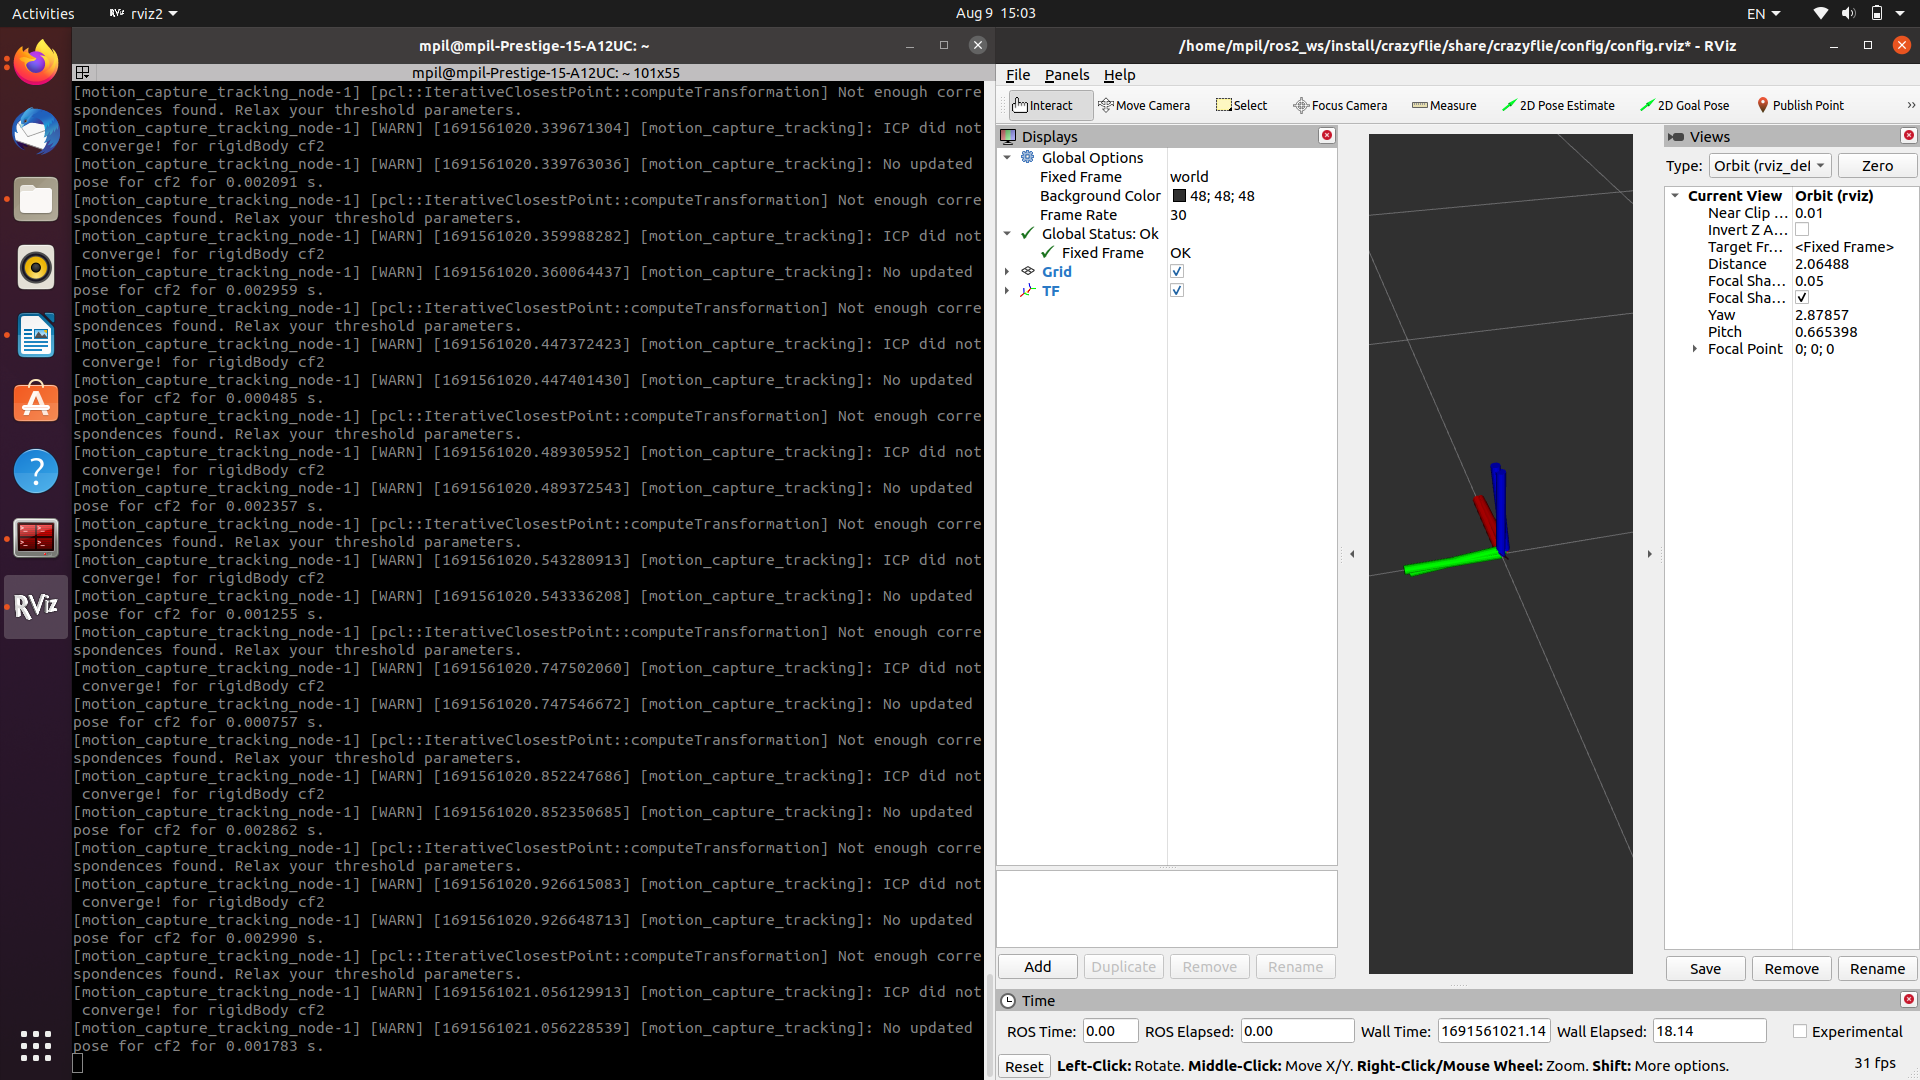Screen dimensions: 1920x1080
Task: Uncheck the Grid display checkbox
Action: [x=1177, y=271]
